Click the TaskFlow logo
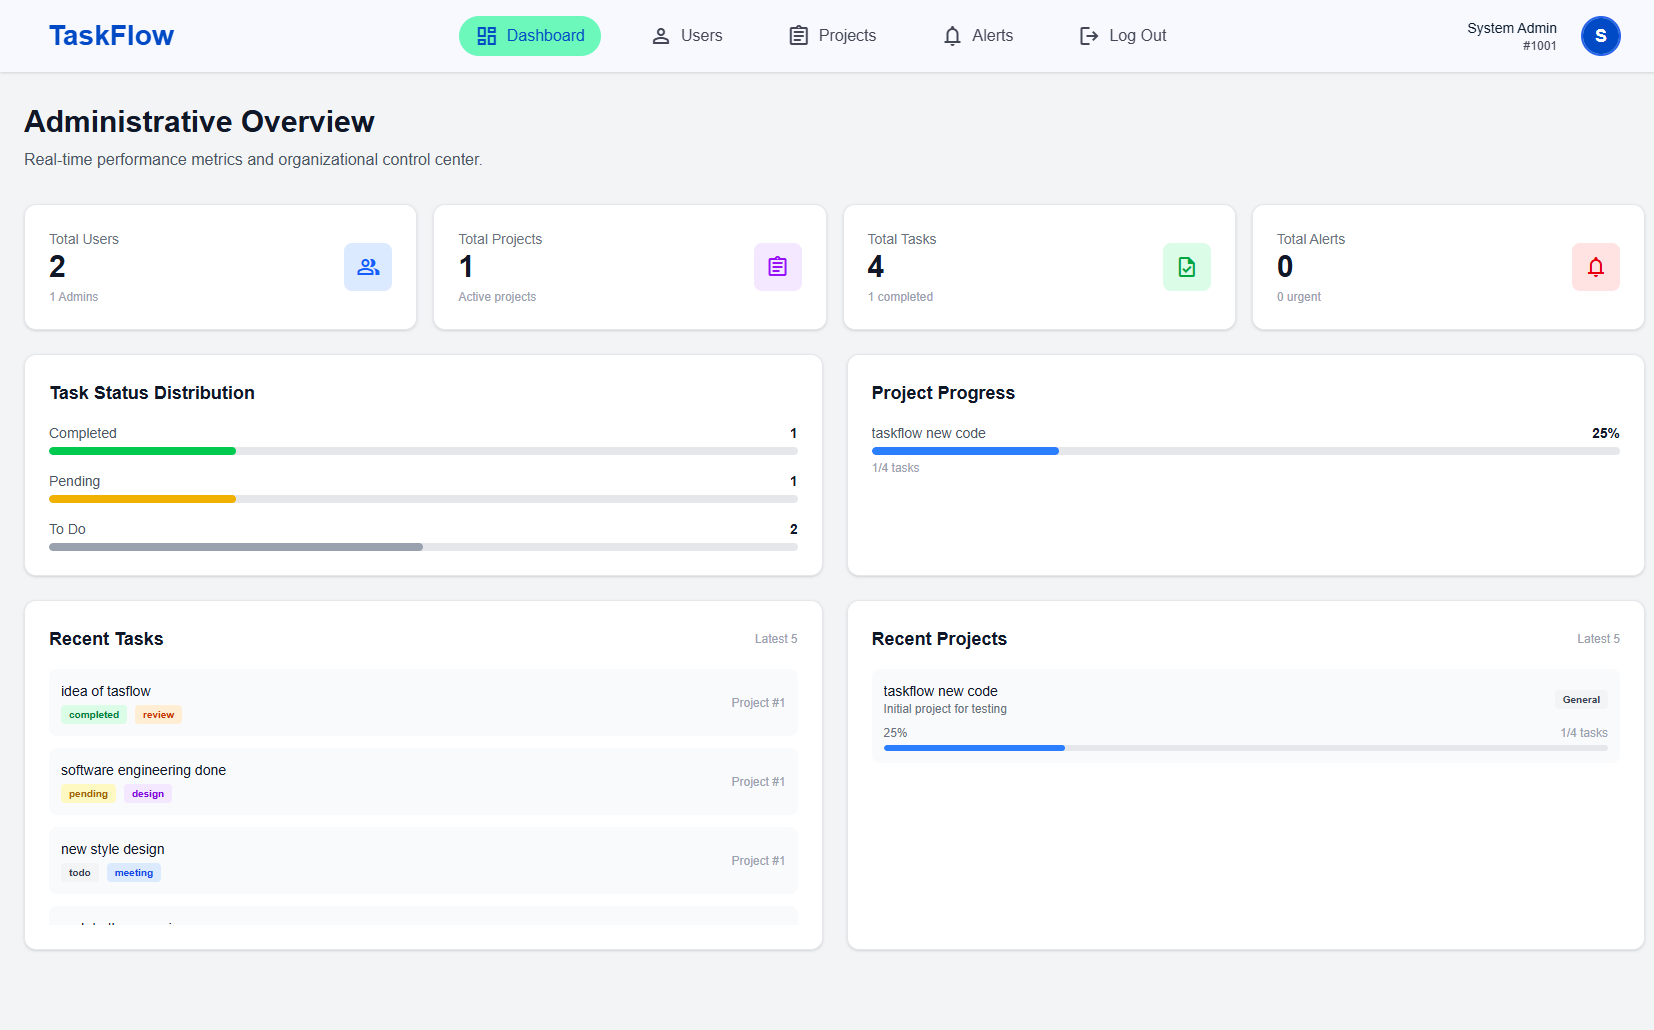Viewport: 1654px width, 1030px height. (111, 36)
